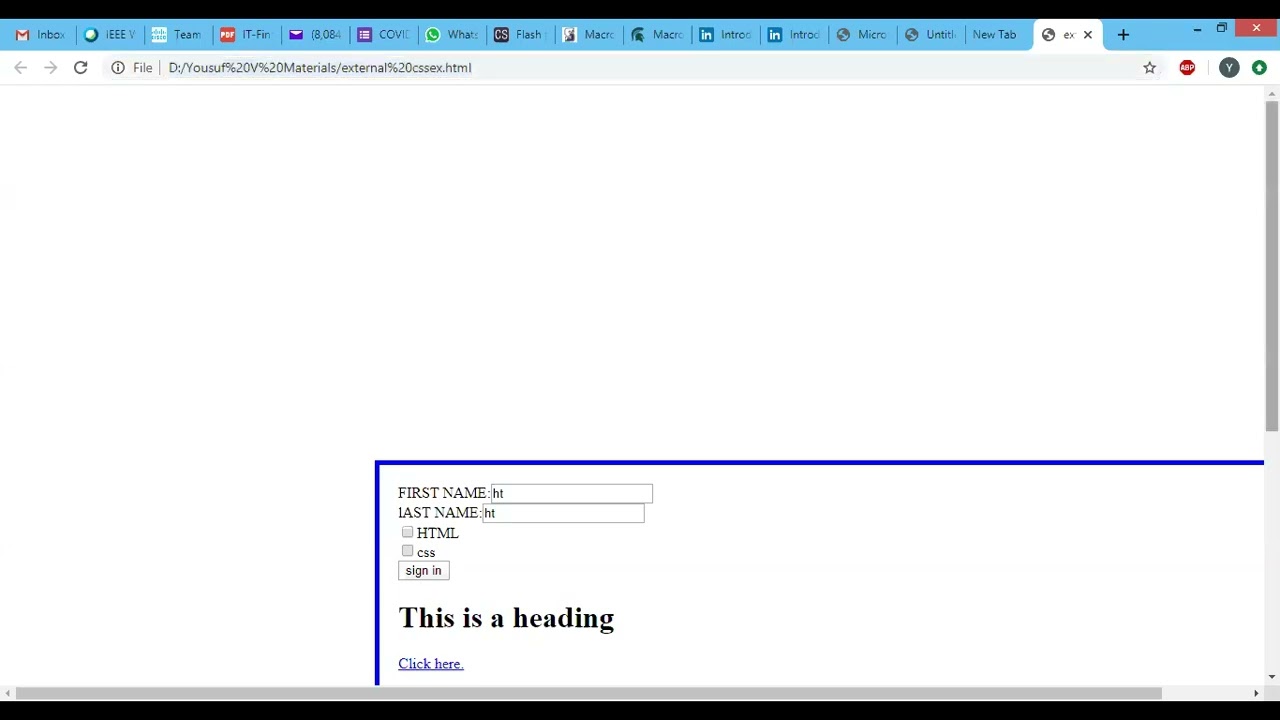The image size is (1280, 720).
Task: Restore down the Chrome window
Action: tap(1221, 28)
